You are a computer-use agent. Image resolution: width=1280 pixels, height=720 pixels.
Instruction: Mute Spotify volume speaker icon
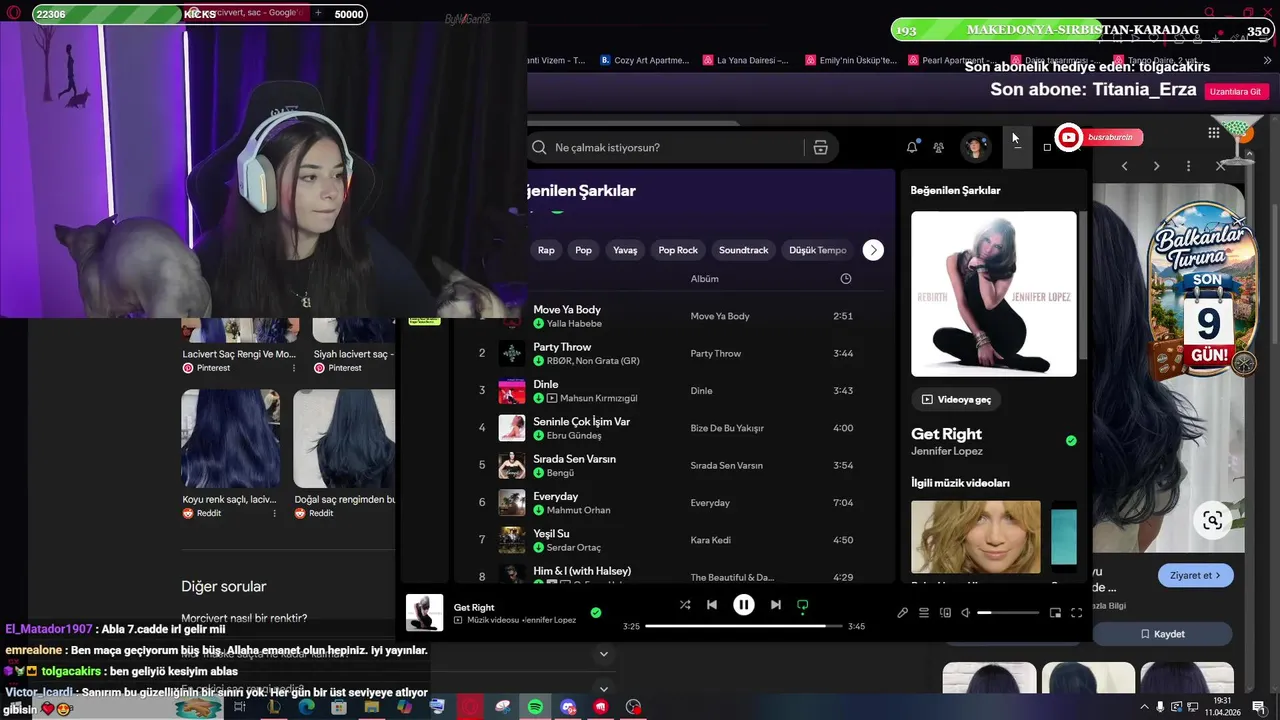coord(966,613)
